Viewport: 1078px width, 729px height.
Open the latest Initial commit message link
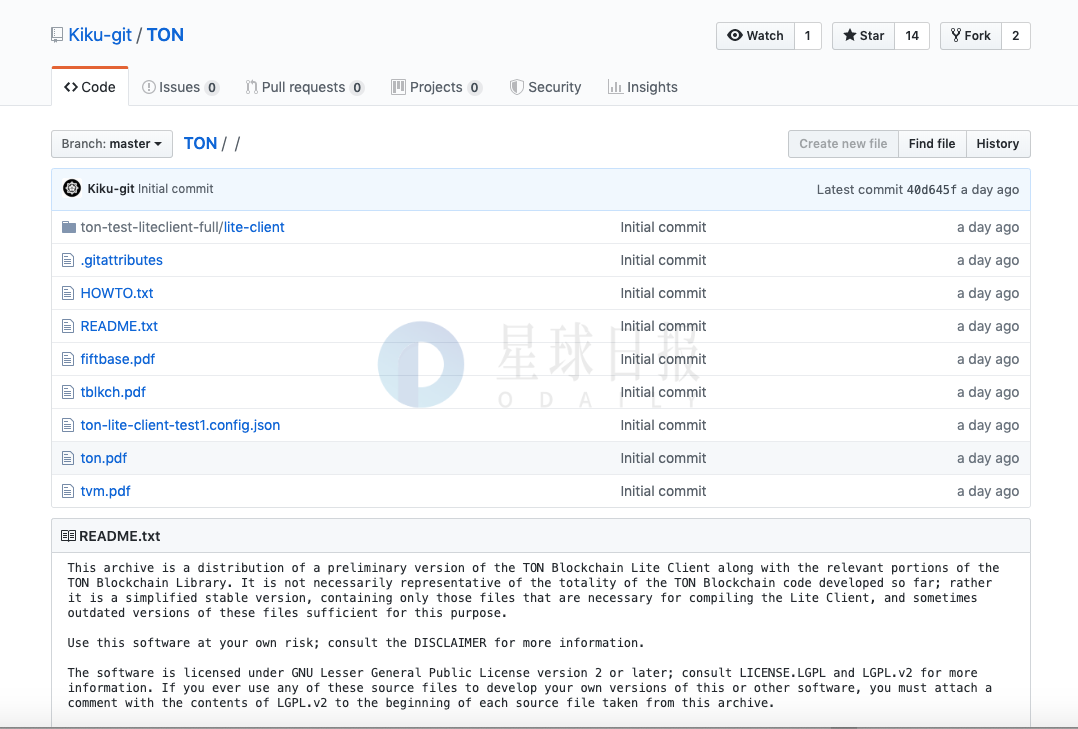(175, 188)
